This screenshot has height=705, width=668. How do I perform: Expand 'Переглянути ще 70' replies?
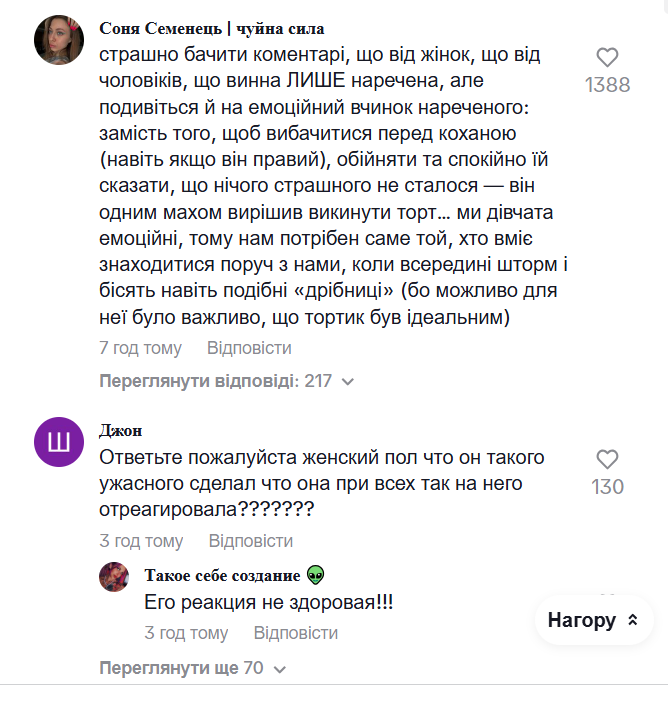181,667
